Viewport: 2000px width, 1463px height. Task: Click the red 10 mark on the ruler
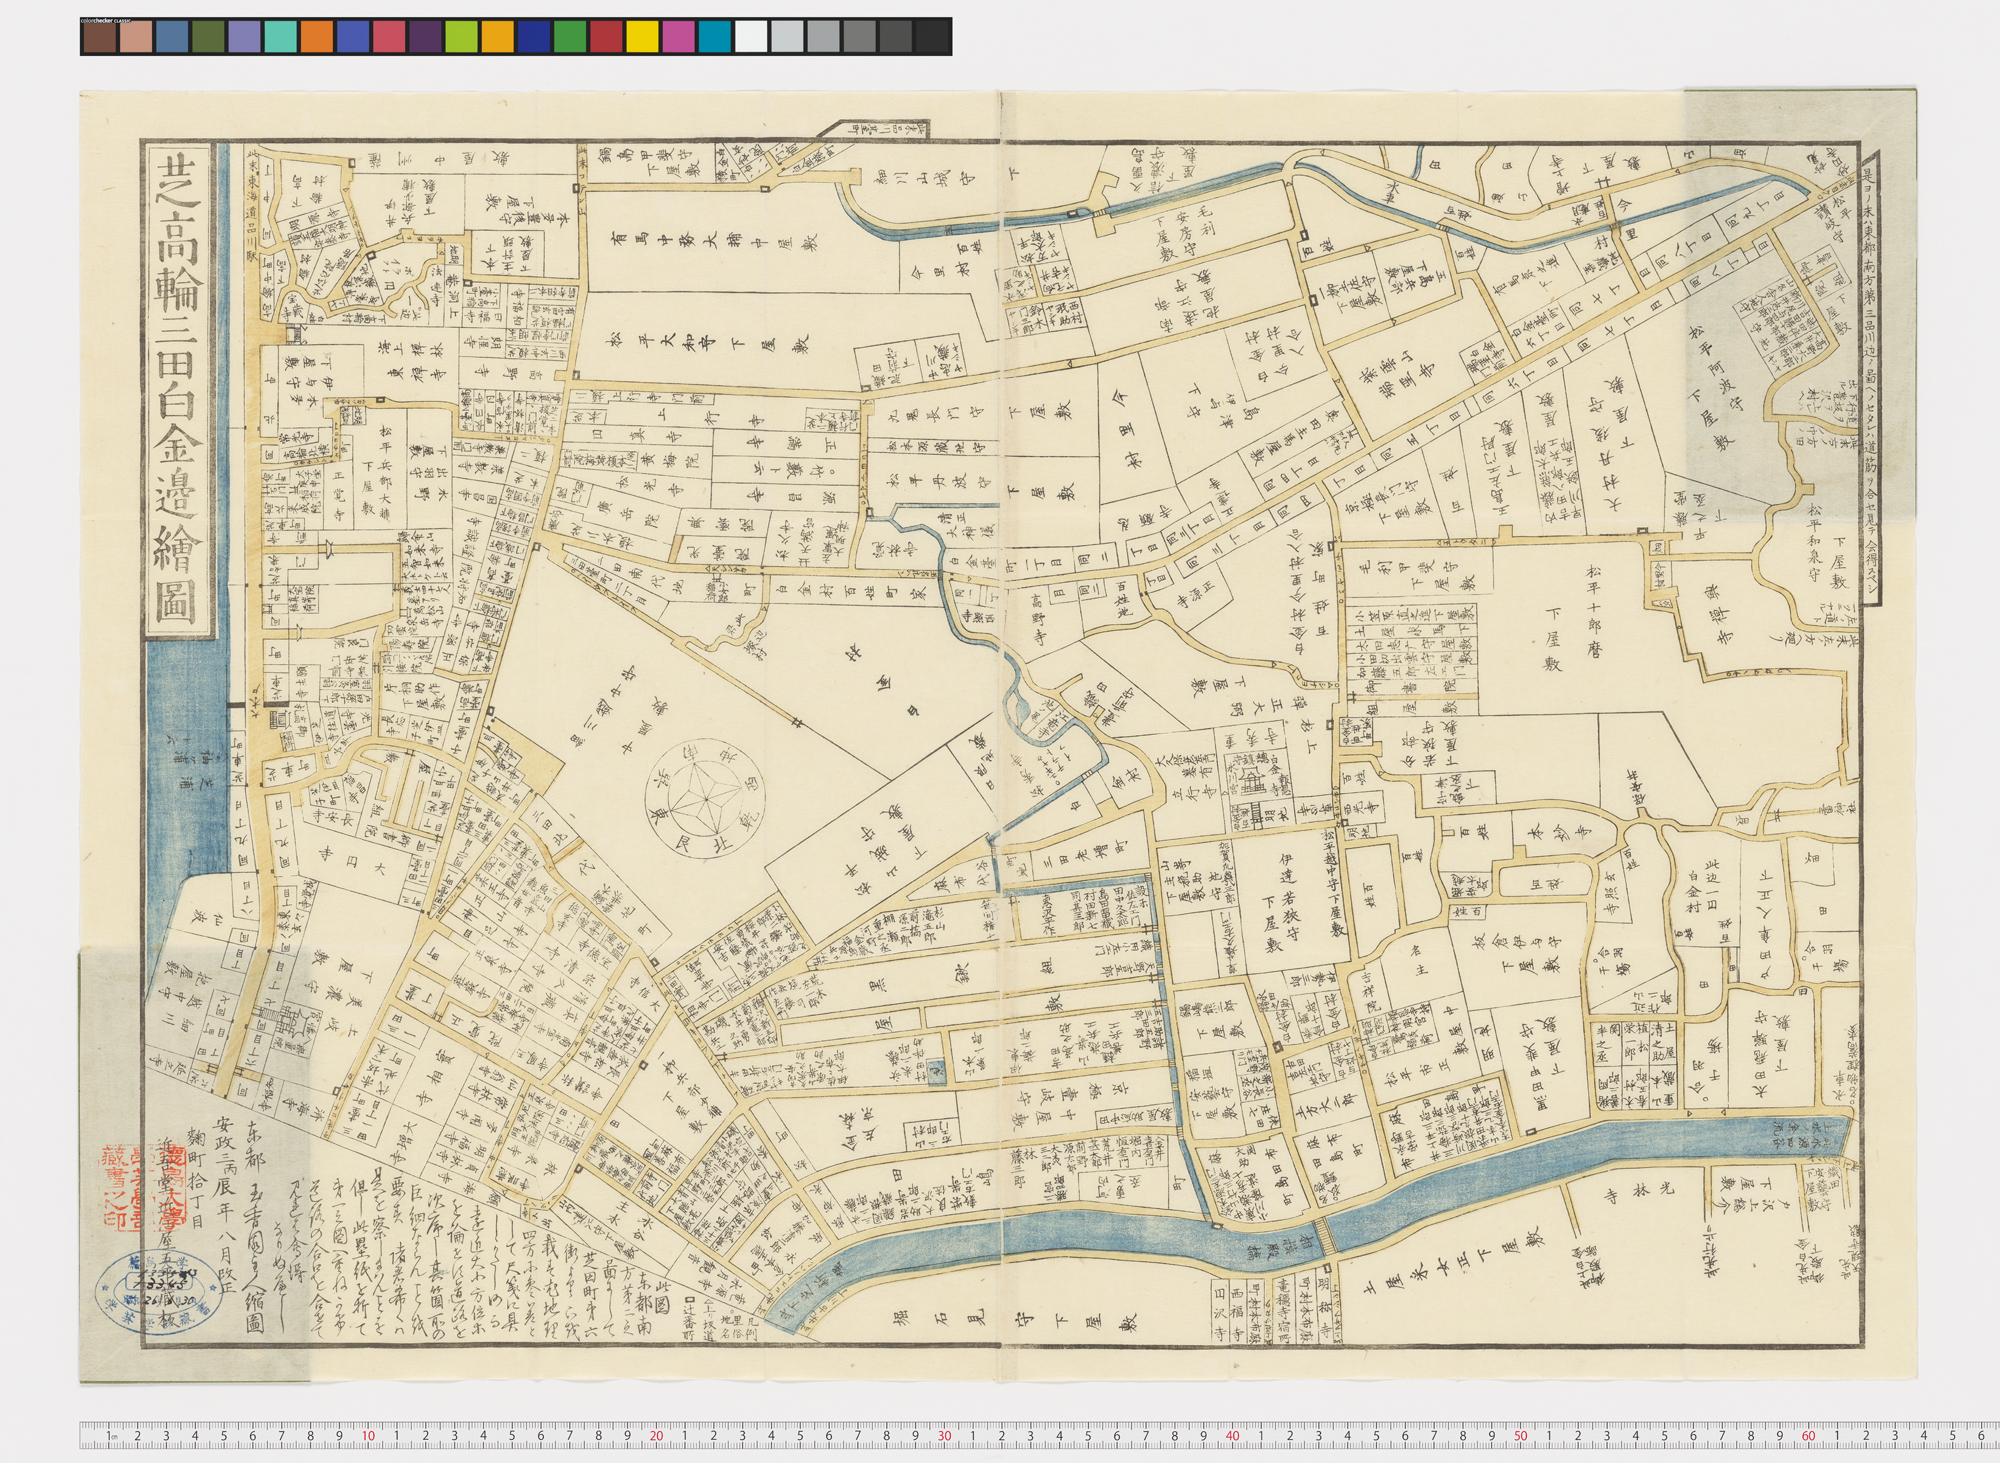(x=368, y=1436)
